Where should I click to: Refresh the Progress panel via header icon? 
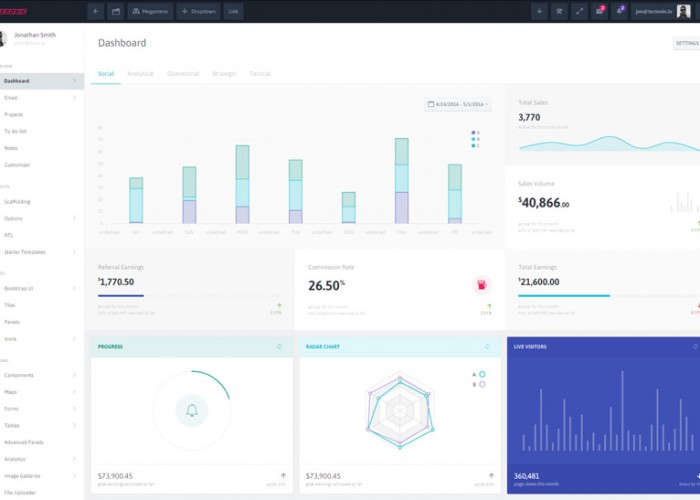pos(279,346)
